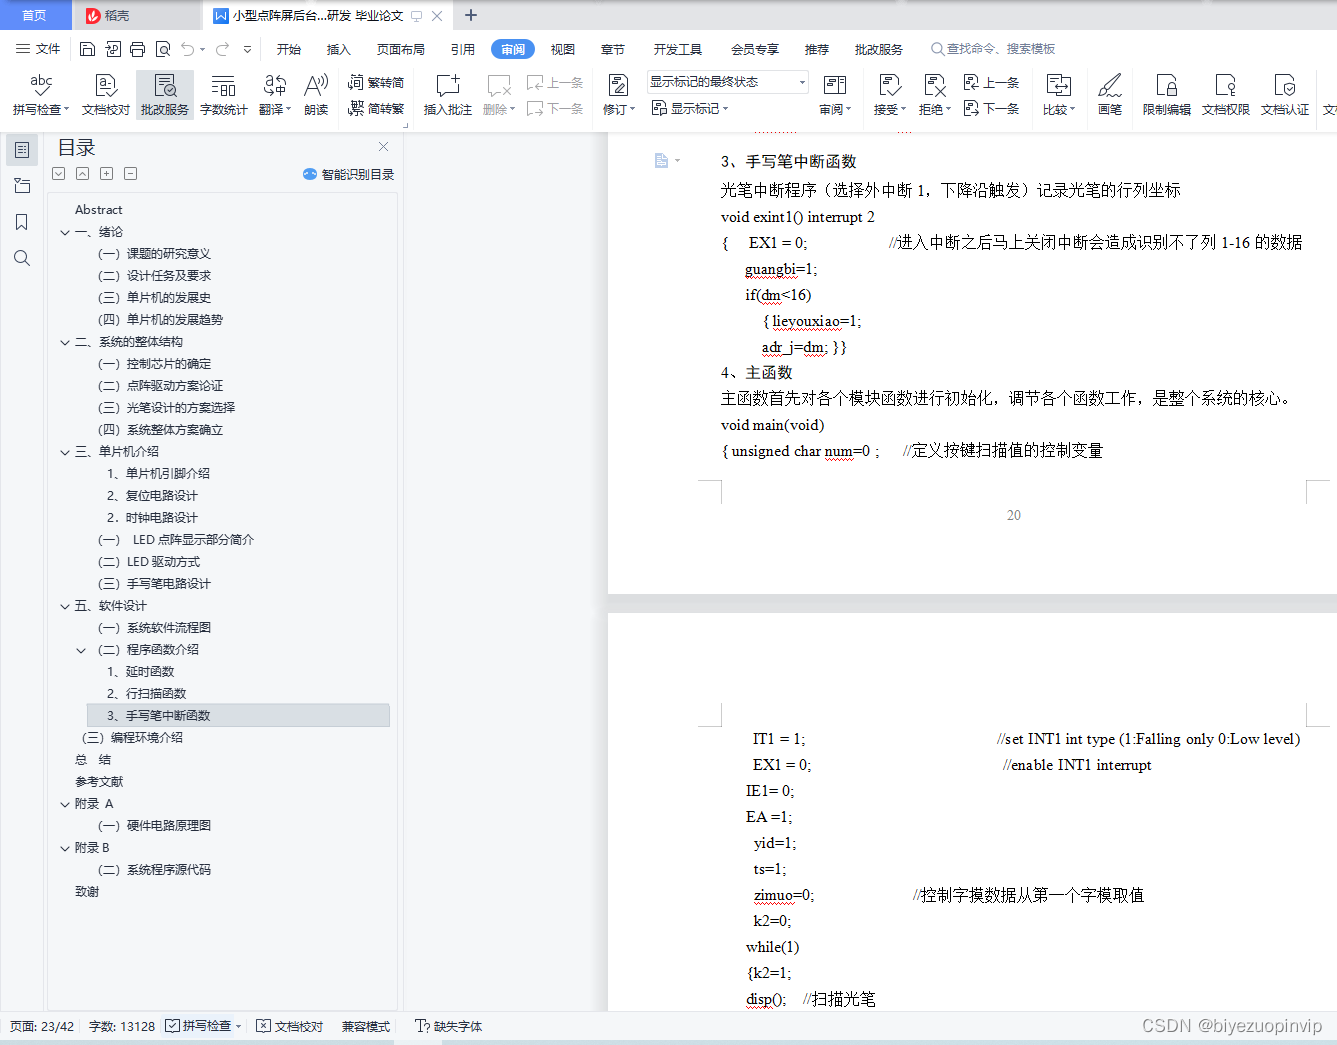Convert text with 简转繁
The width and height of the screenshot is (1337, 1045).
376,109
